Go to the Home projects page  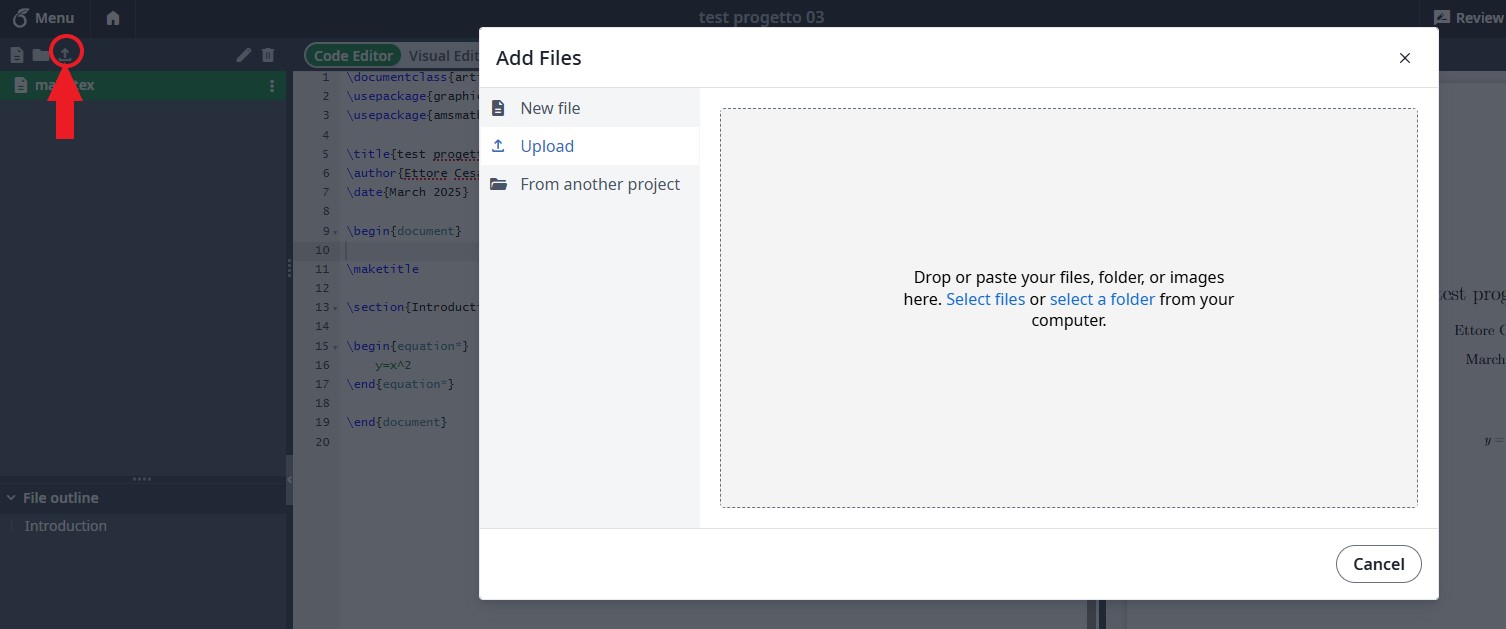point(113,17)
